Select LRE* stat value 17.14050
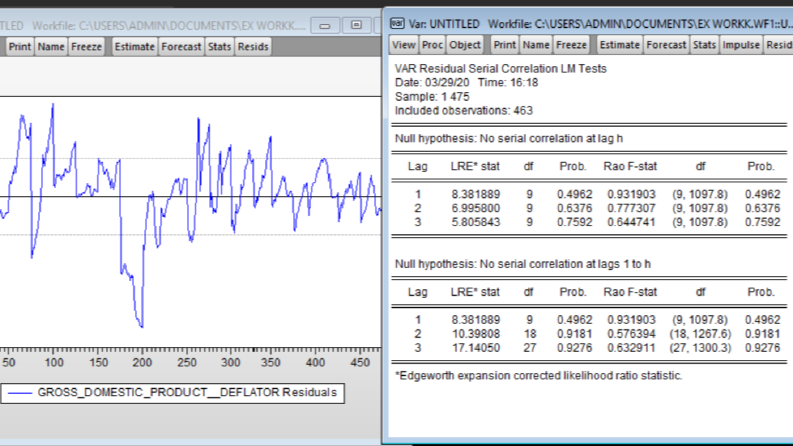 pyautogui.click(x=475, y=348)
